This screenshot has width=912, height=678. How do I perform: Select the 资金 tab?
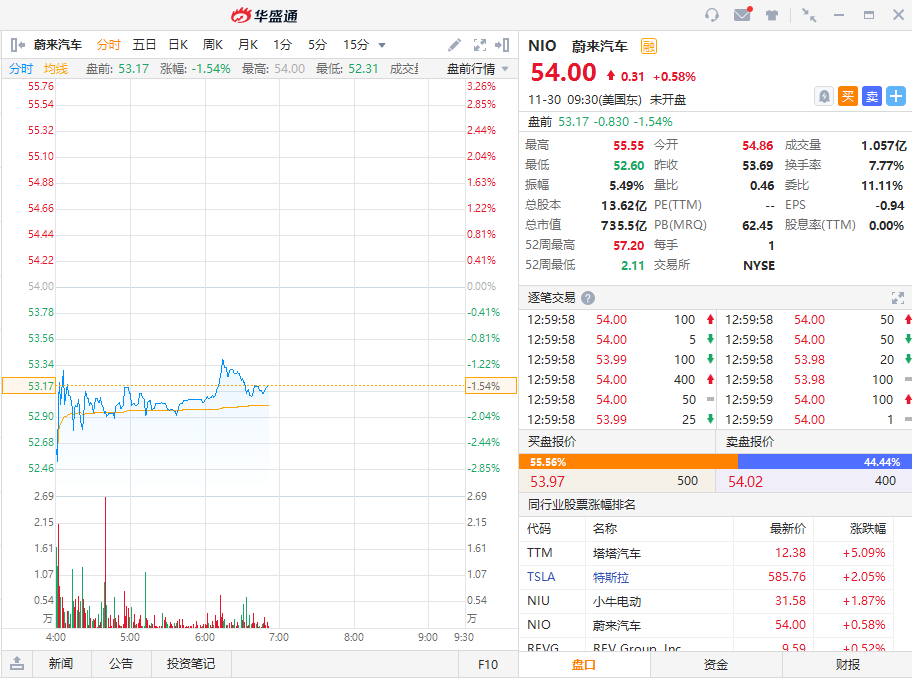point(715,665)
